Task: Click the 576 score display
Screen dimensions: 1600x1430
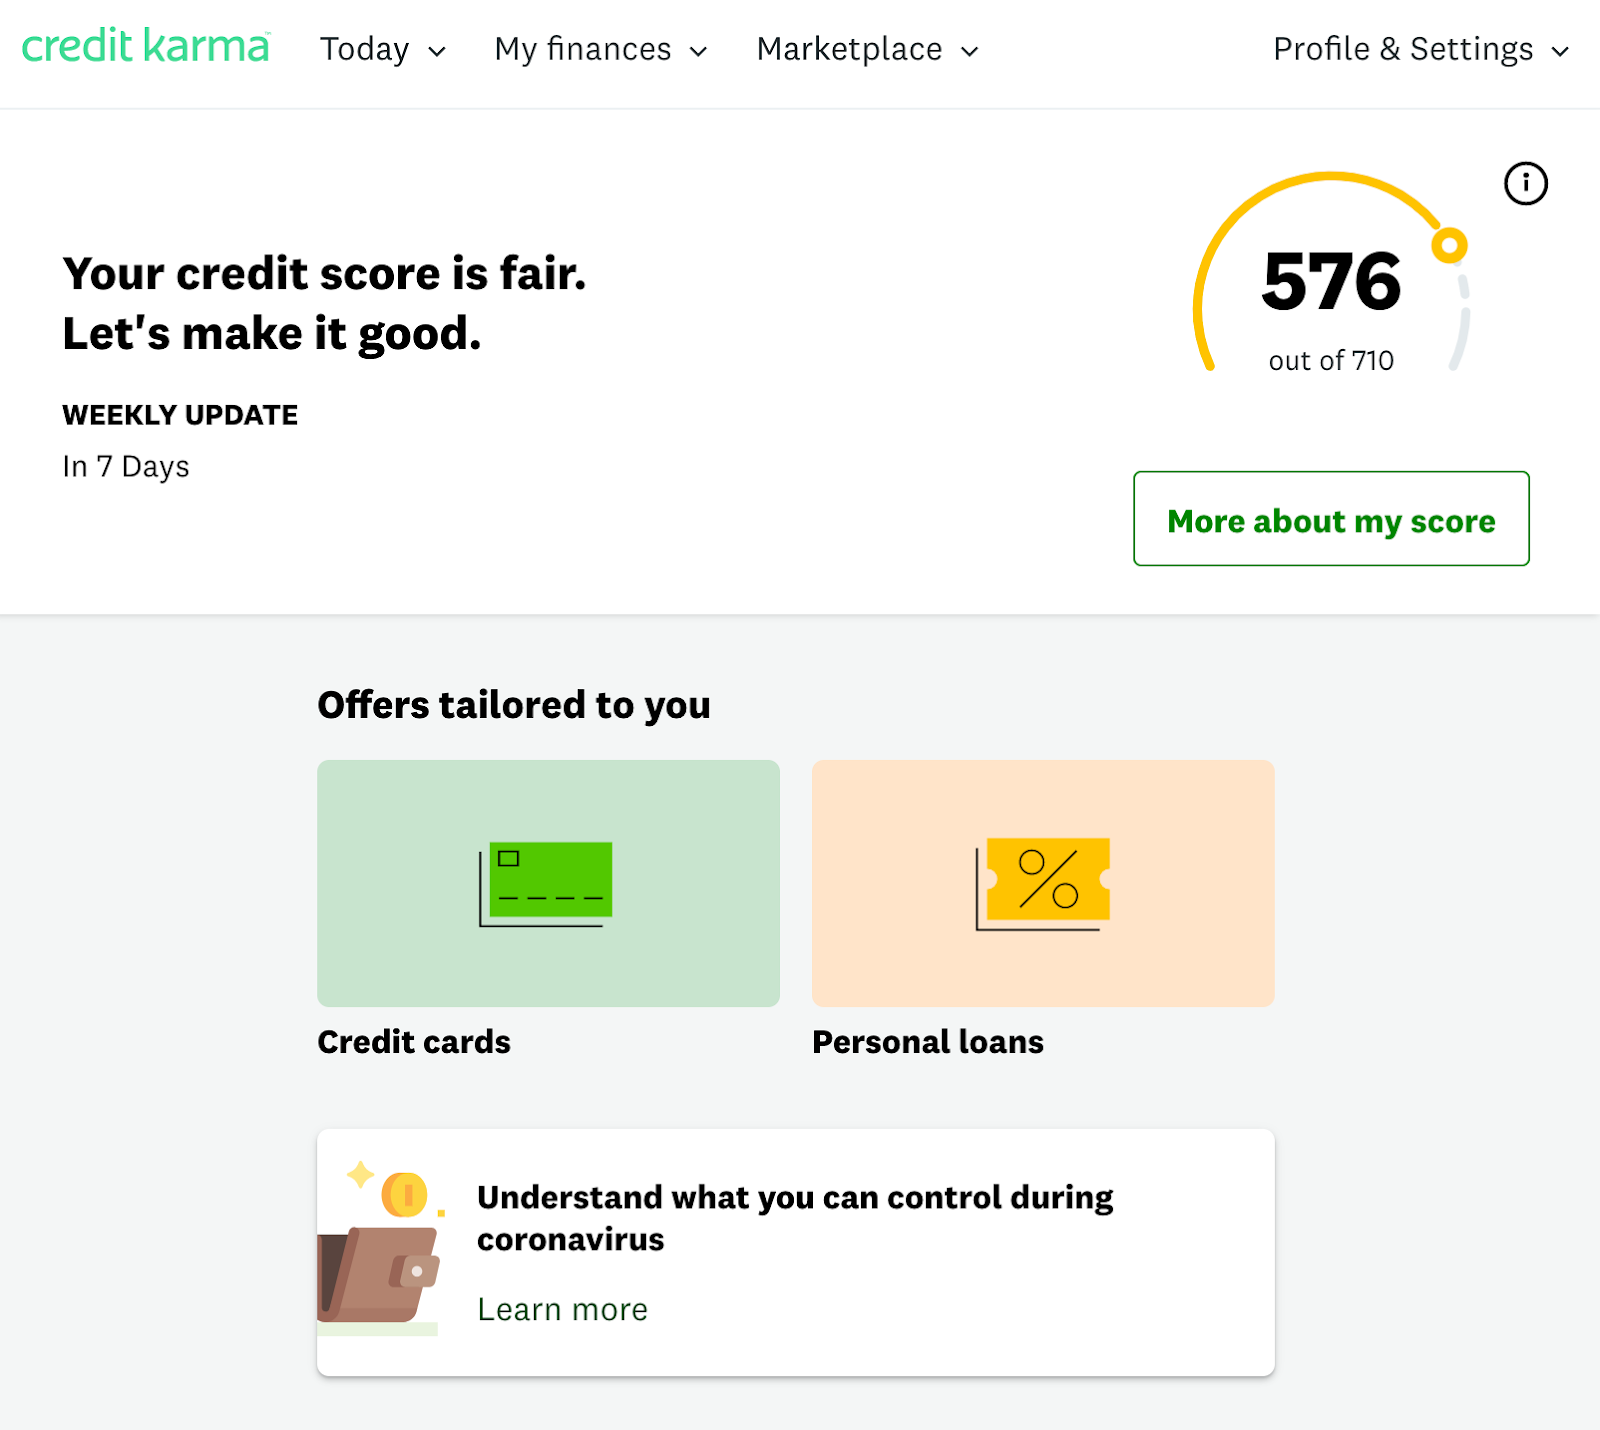Action: tap(1330, 287)
